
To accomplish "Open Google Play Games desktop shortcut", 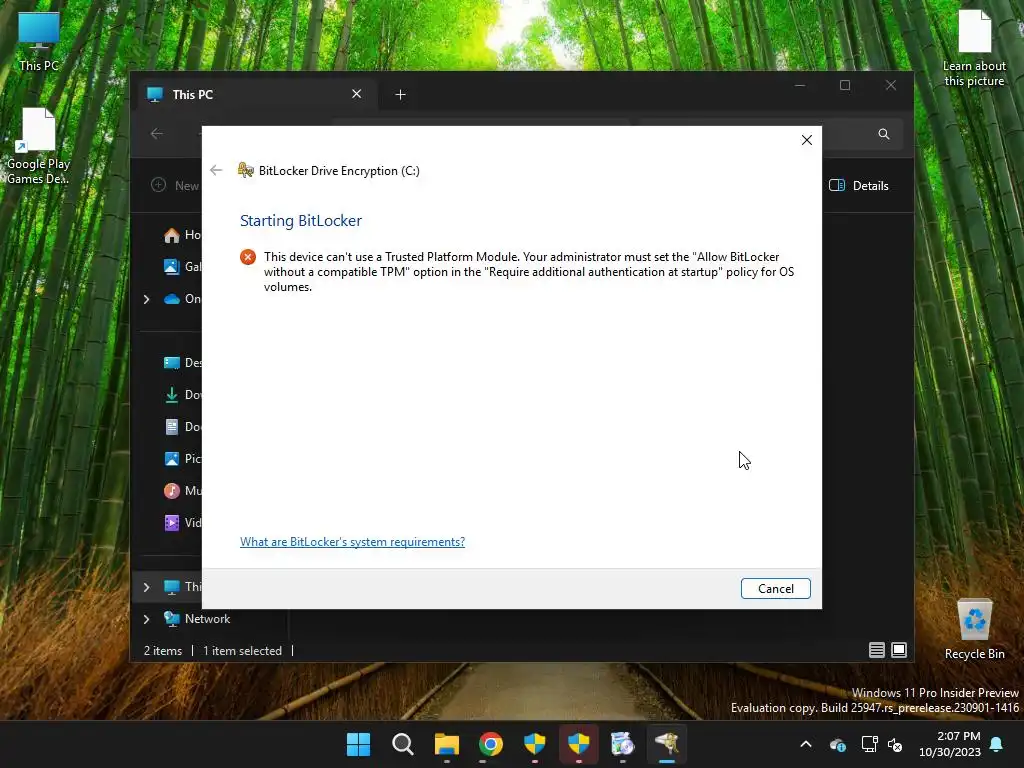I will [39, 146].
